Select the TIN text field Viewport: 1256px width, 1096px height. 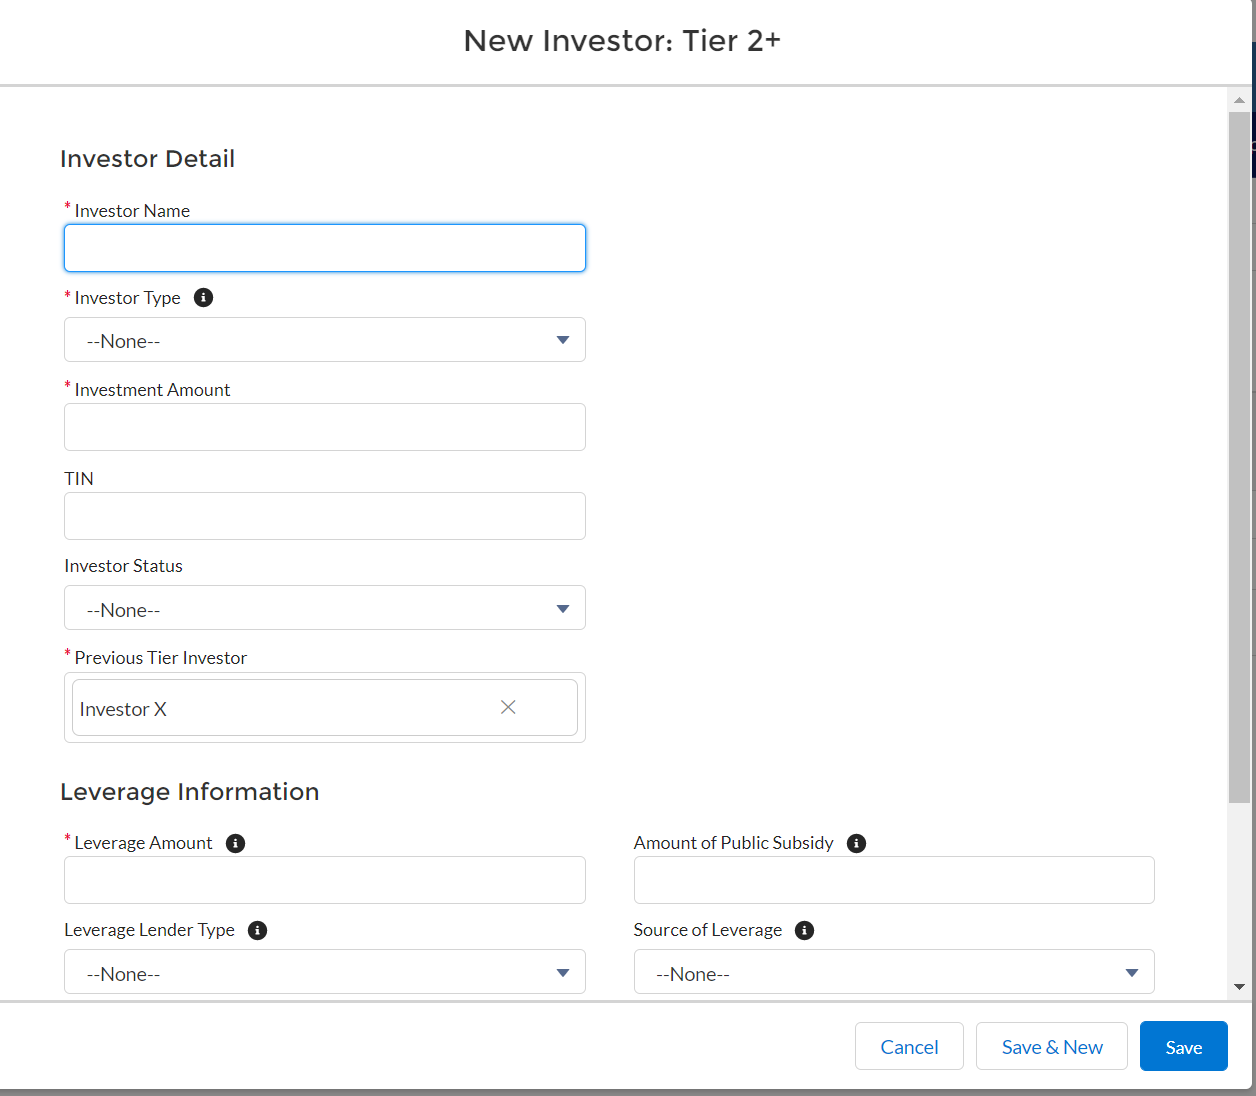324,516
